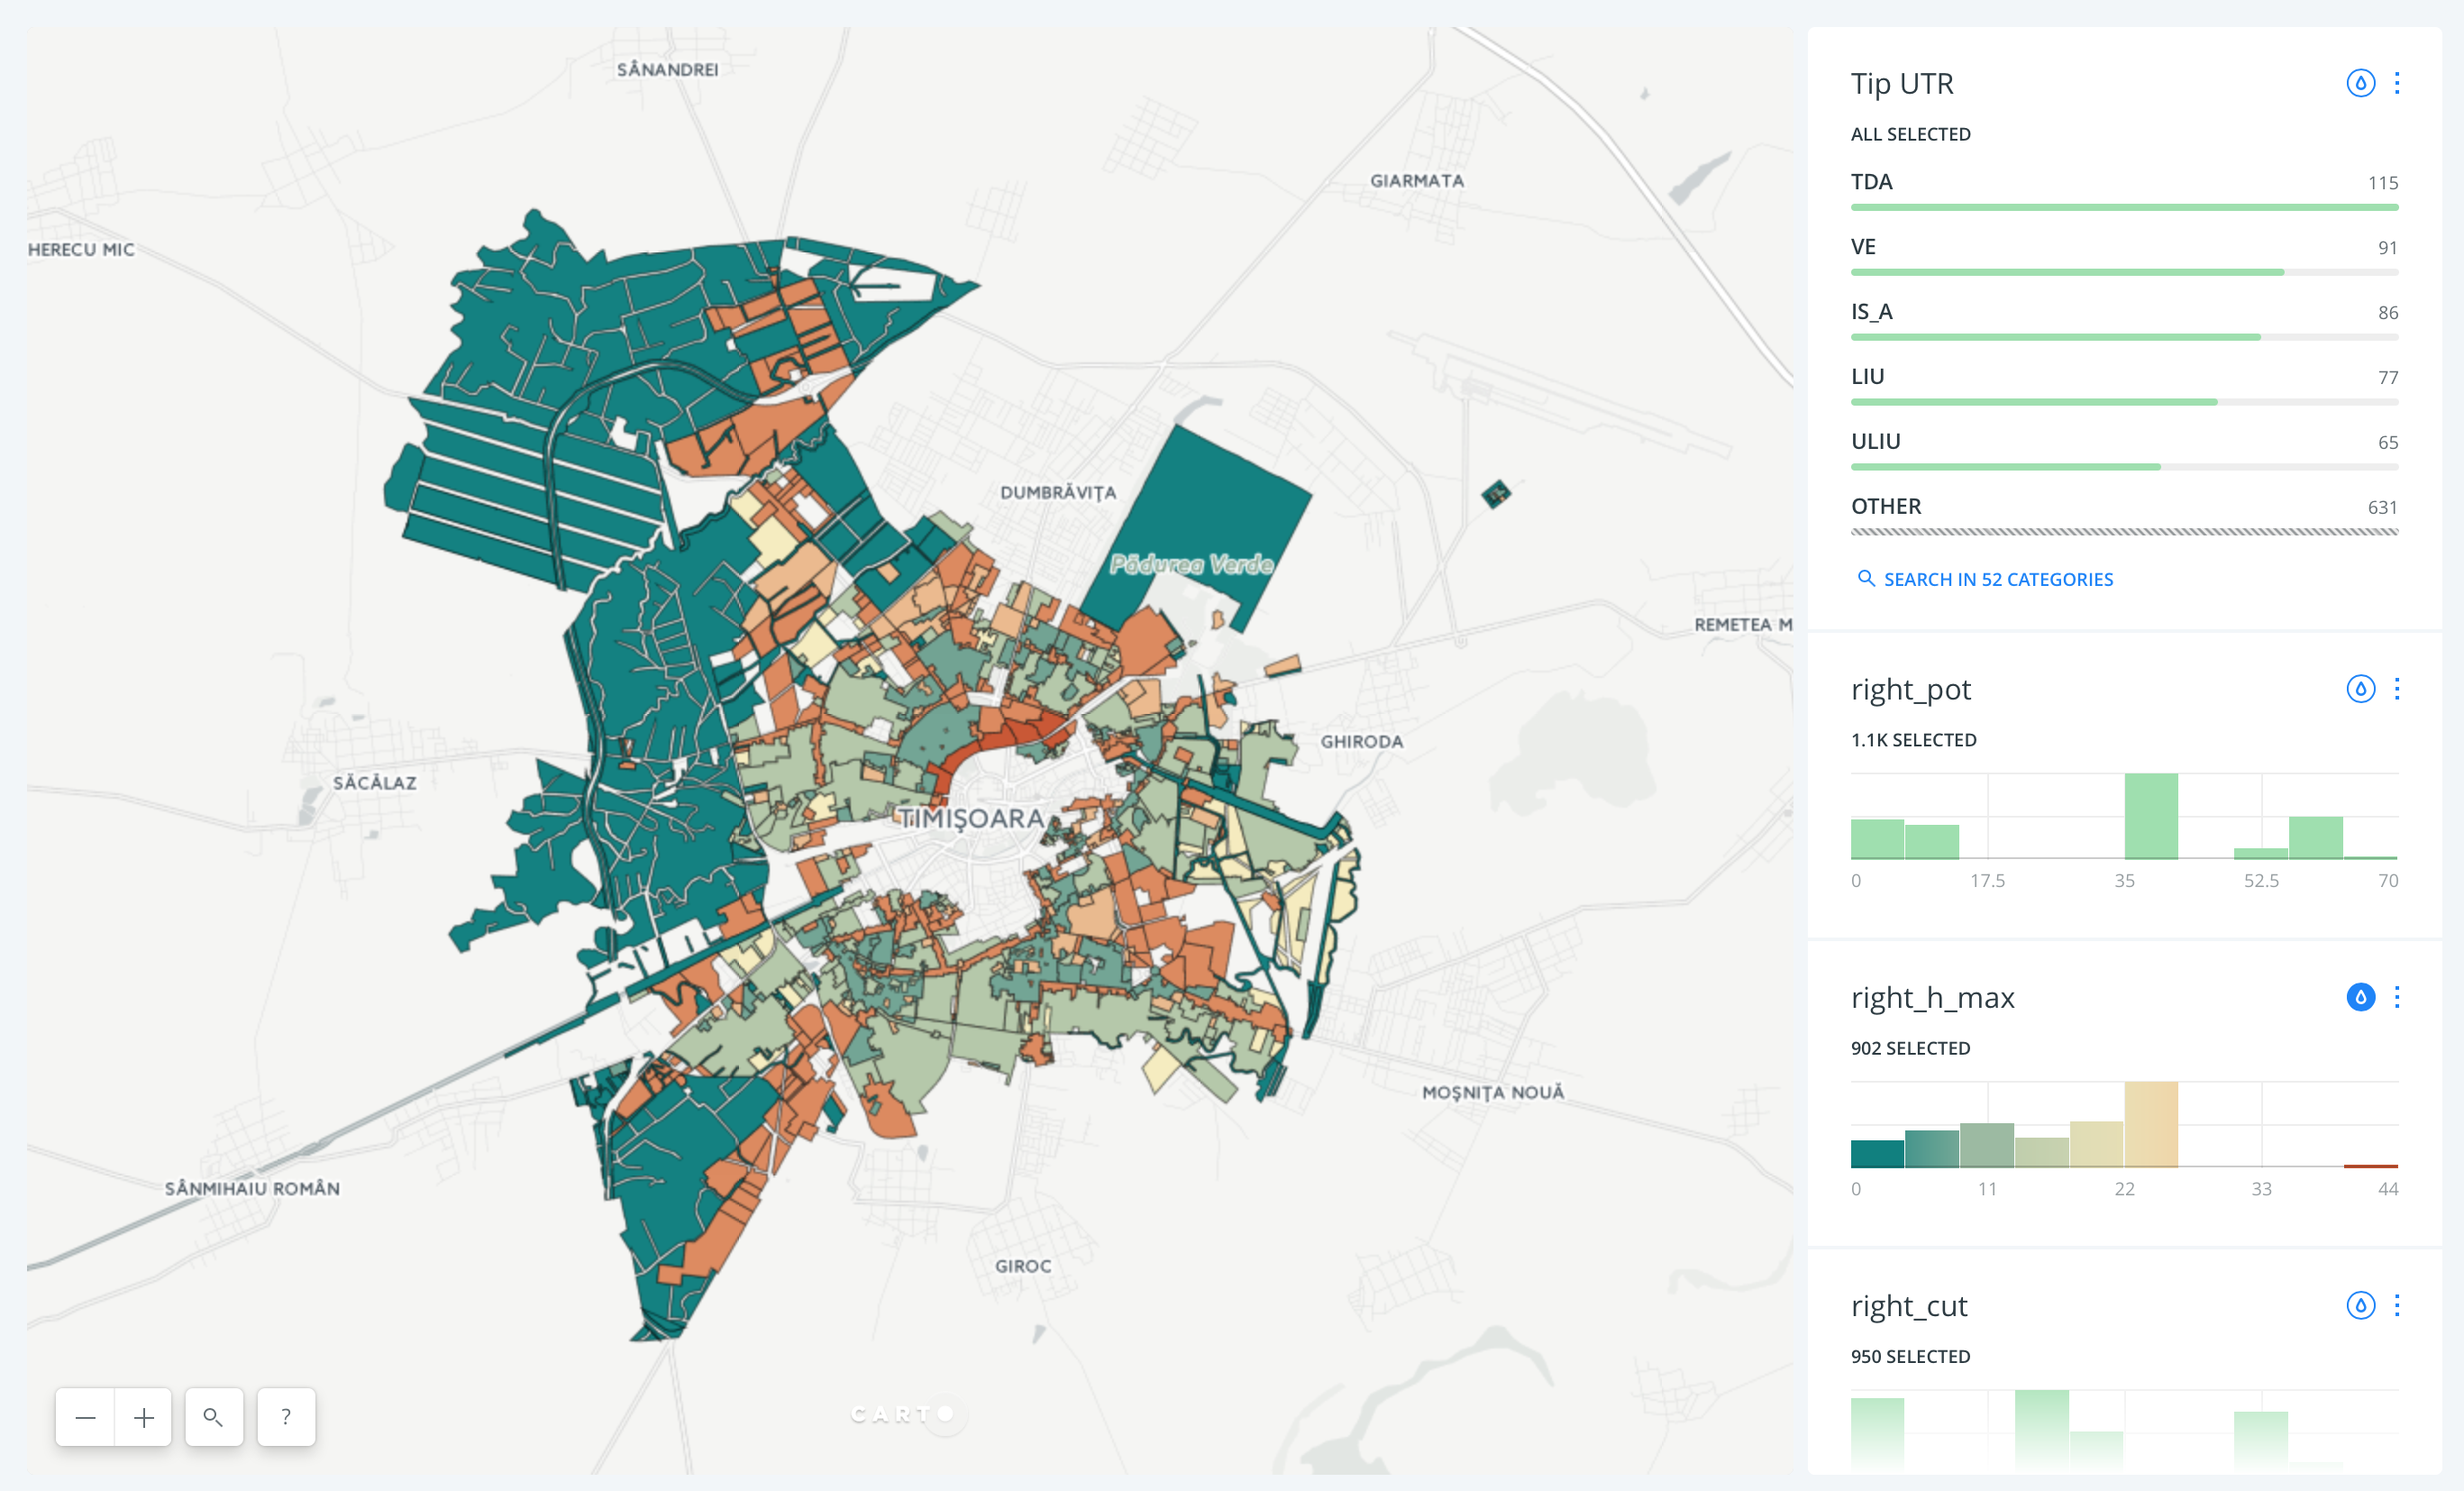
Task: Toggle auto-style droplet for Tip UTR widget
Action: (x=2360, y=83)
